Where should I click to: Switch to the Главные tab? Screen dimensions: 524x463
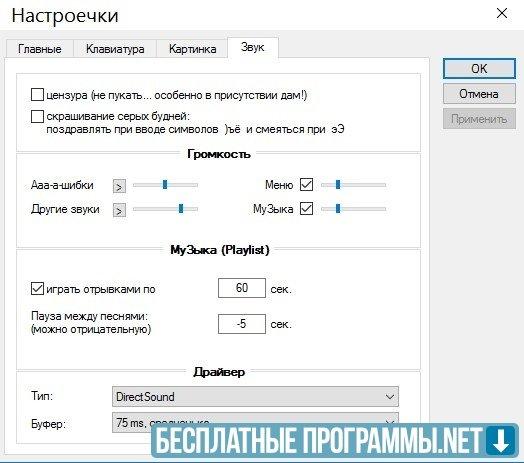tap(40, 49)
